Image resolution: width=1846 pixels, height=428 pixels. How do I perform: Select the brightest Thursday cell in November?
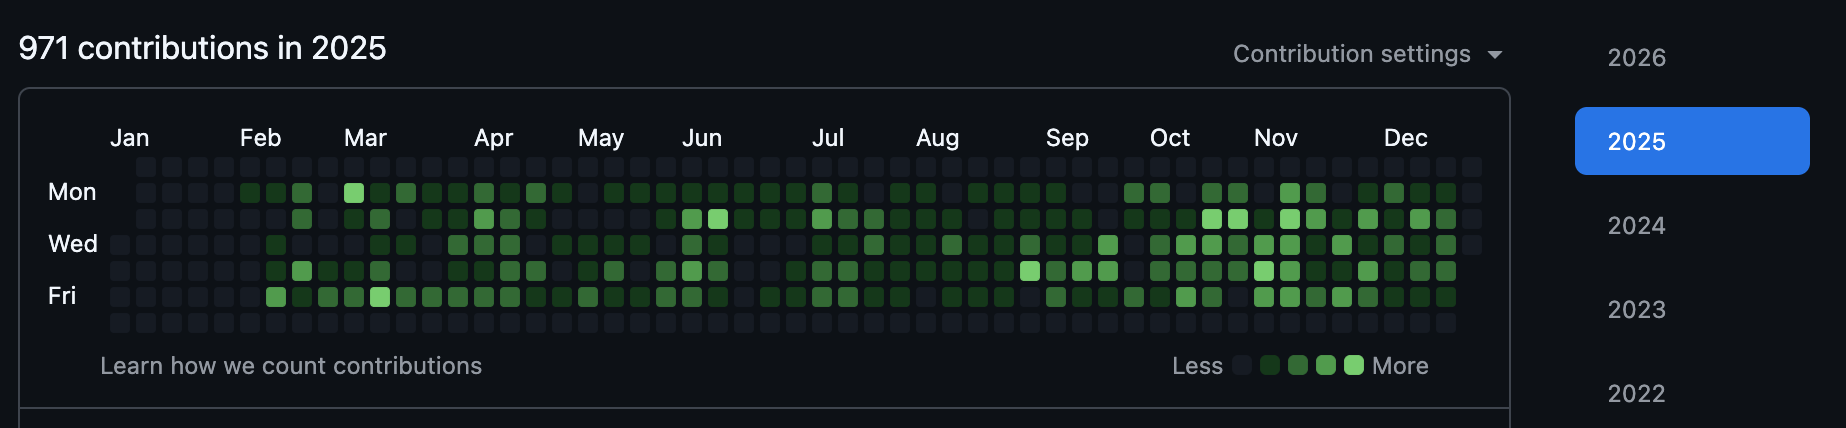click(1264, 271)
